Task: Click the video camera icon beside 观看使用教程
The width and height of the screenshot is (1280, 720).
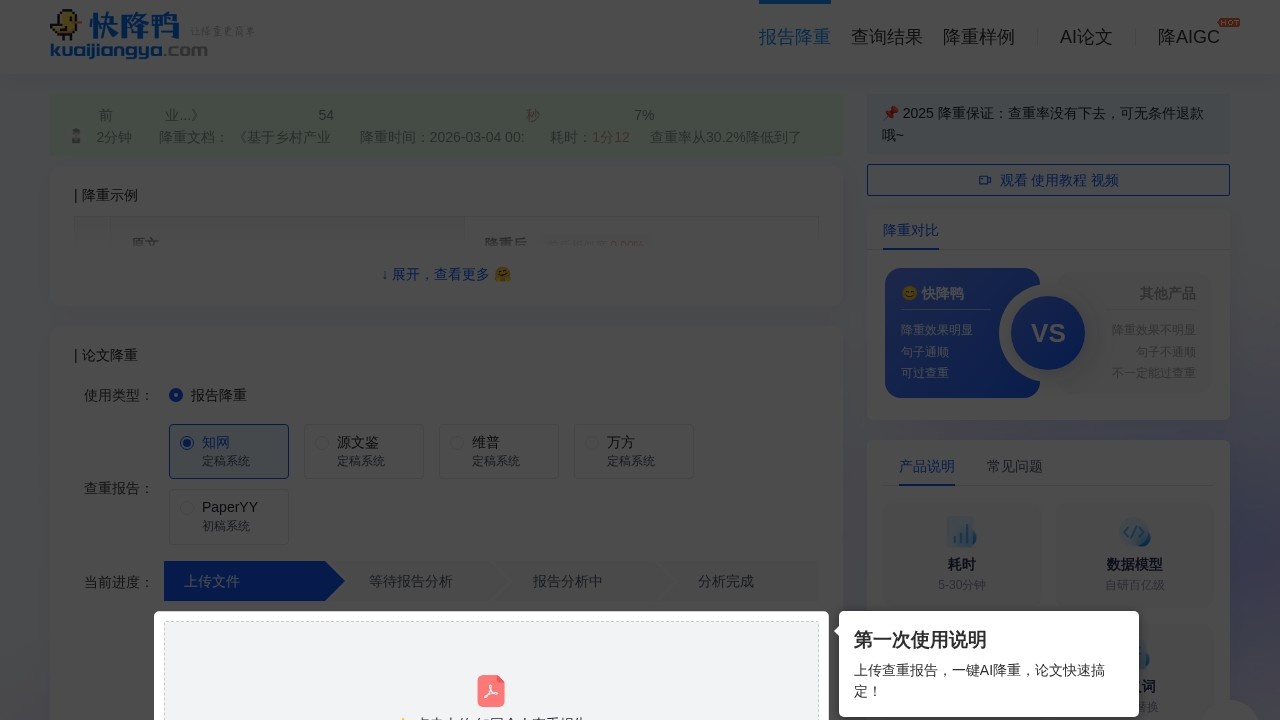Action: click(x=986, y=181)
